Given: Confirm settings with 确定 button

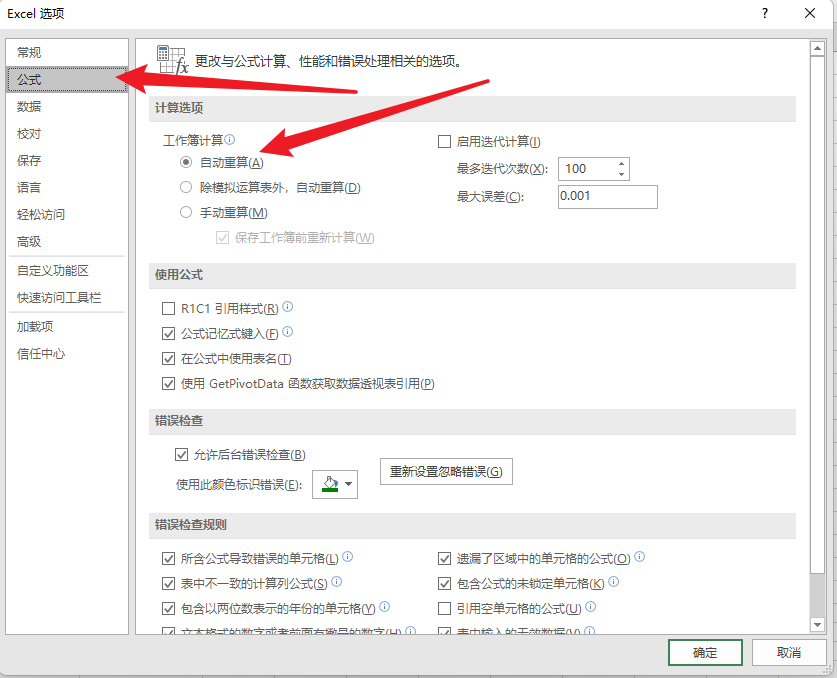Looking at the screenshot, I should pos(705,652).
